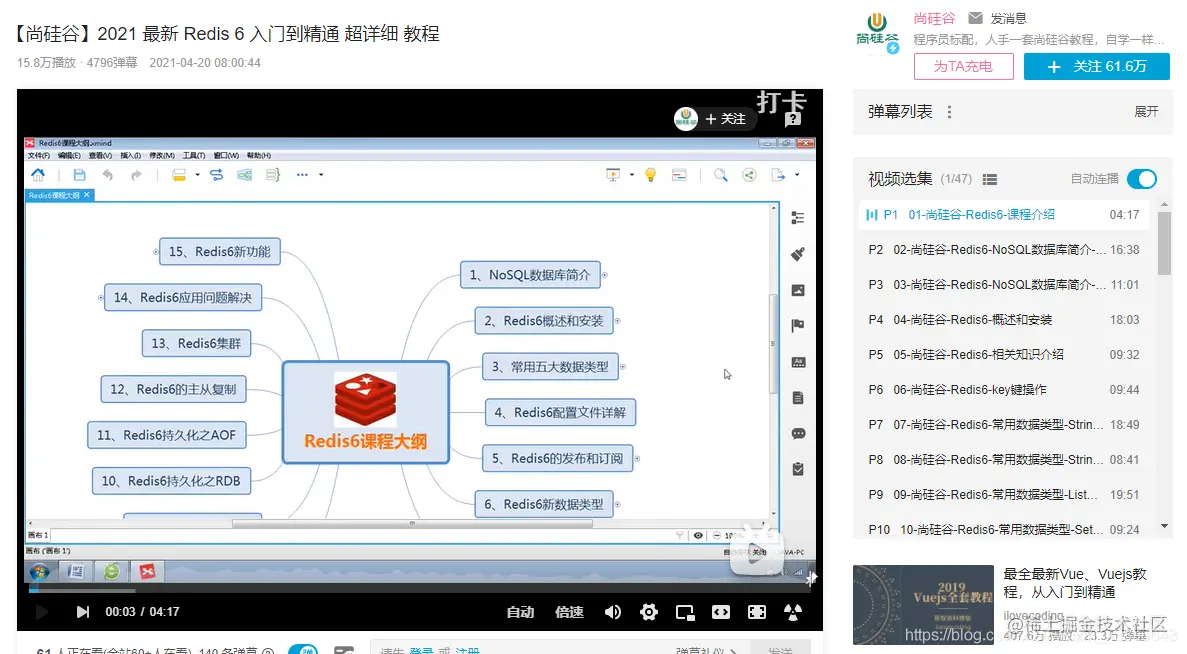Open the 弹幕列表 three-dots options menu
This screenshot has width=1187, height=654.
click(x=949, y=112)
